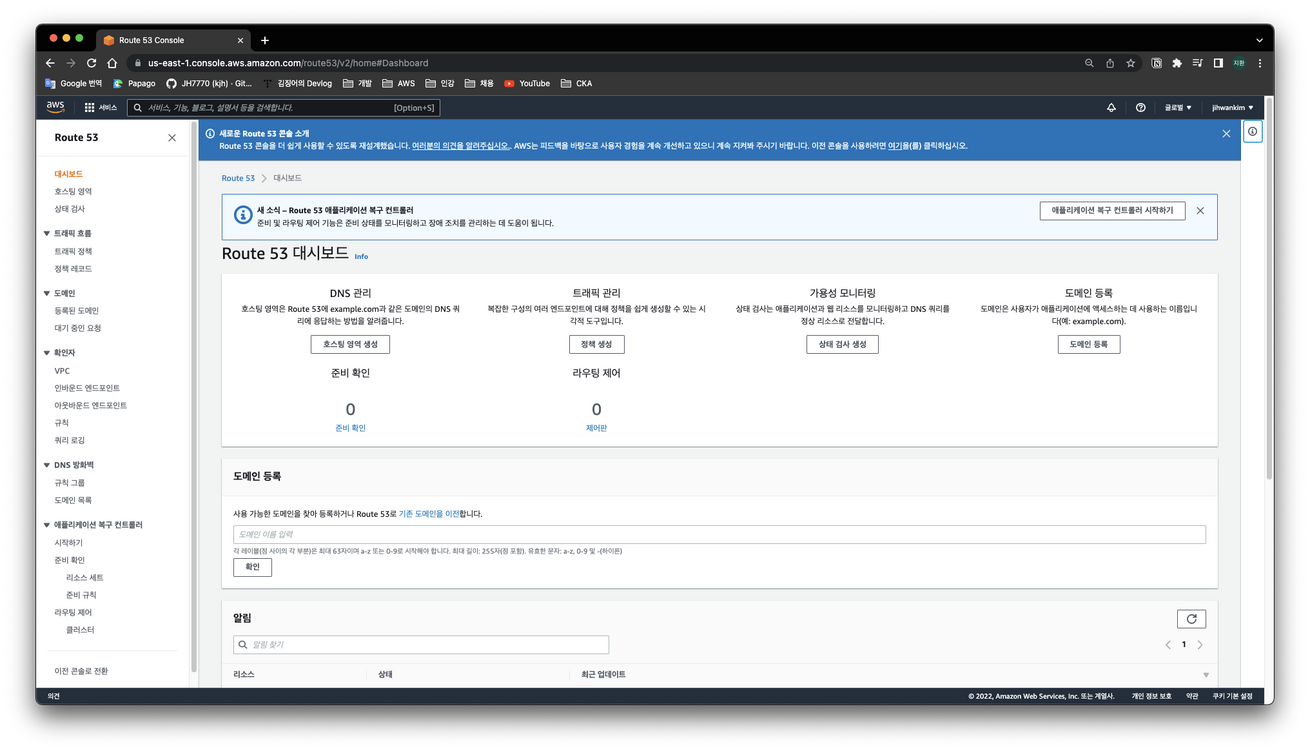1310x752 pixels.
Task: Click the 도메인 등록 button
Action: coord(1089,344)
